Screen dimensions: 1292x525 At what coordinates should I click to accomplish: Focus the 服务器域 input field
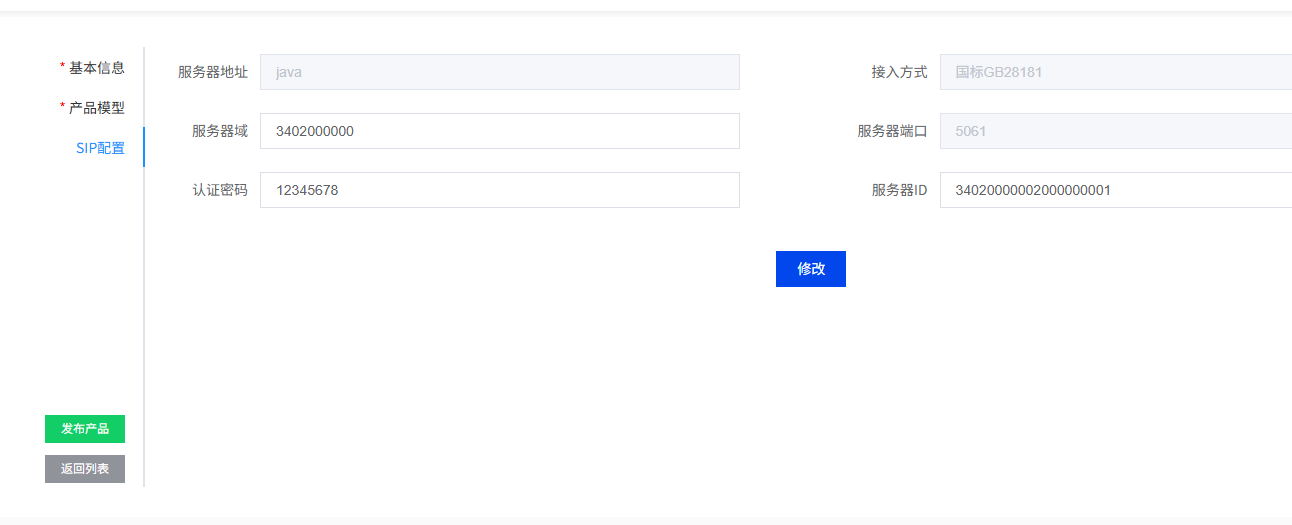[499, 131]
